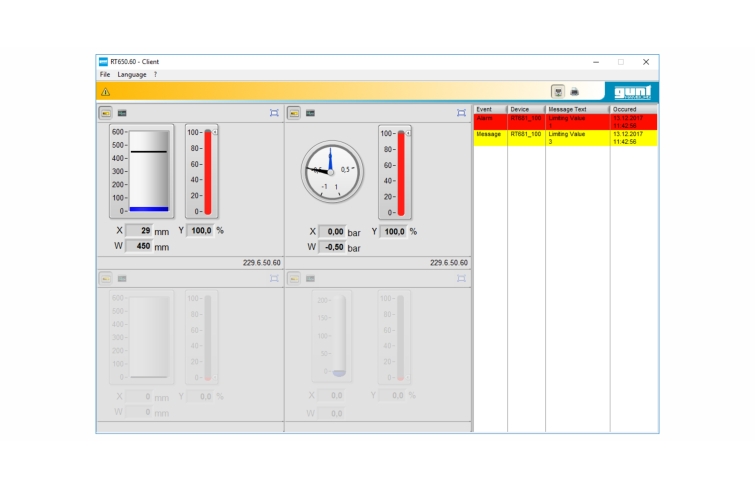Screen dimensions: 755x488
Task: Maximize the greyed-out mm level panel
Action: (274, 278)
